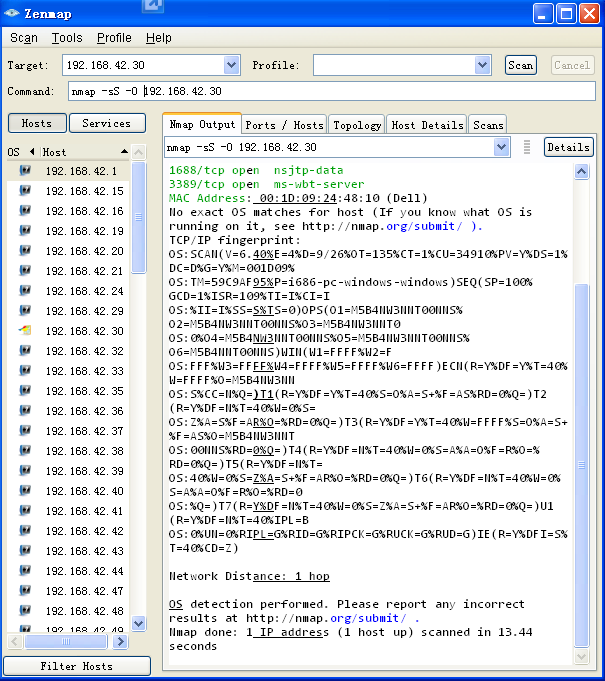Click the Windows OS icon beside 192.168.42.30

pyautogui.click(x=25, y=330)
